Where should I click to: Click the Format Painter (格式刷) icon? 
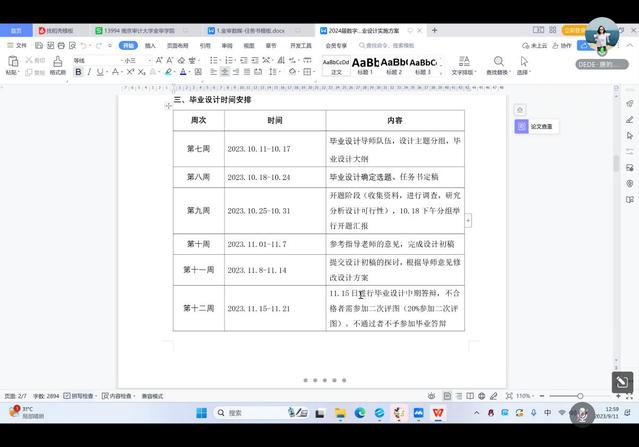(x=58, y=62)
